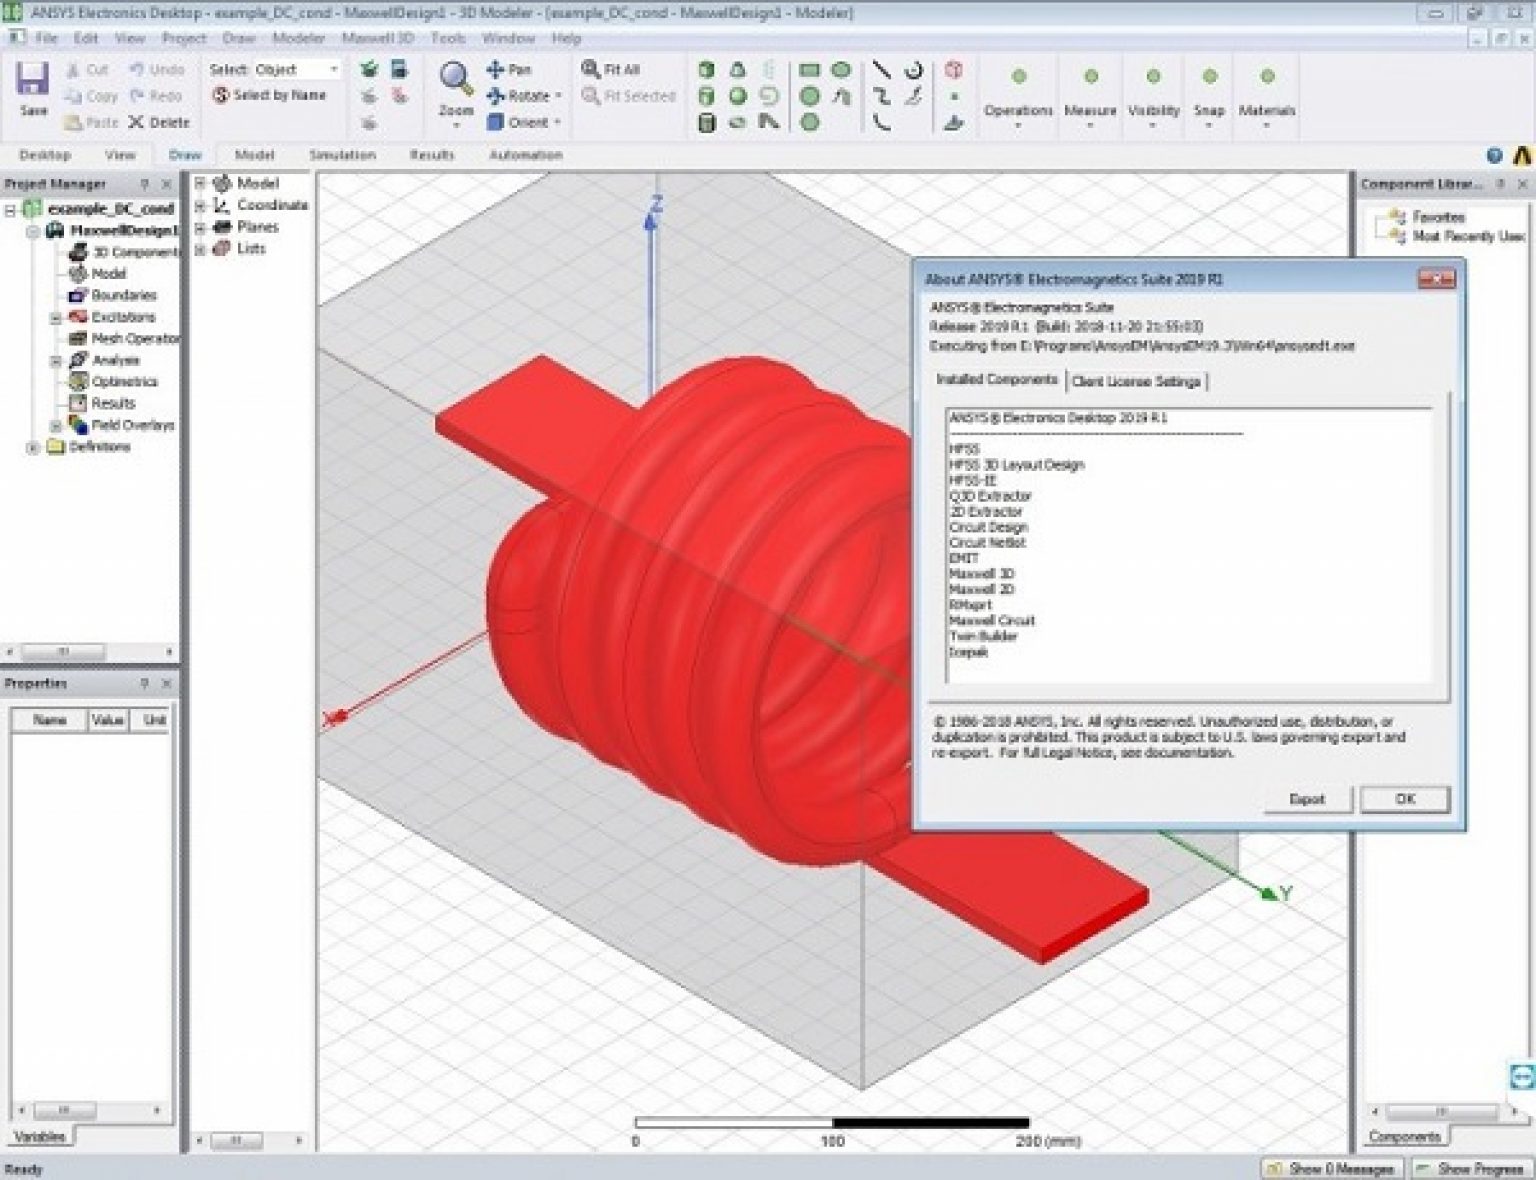Screen dimensions: 1536x1180
Task: Click Select by Name
Action: [x=270, y=95]
